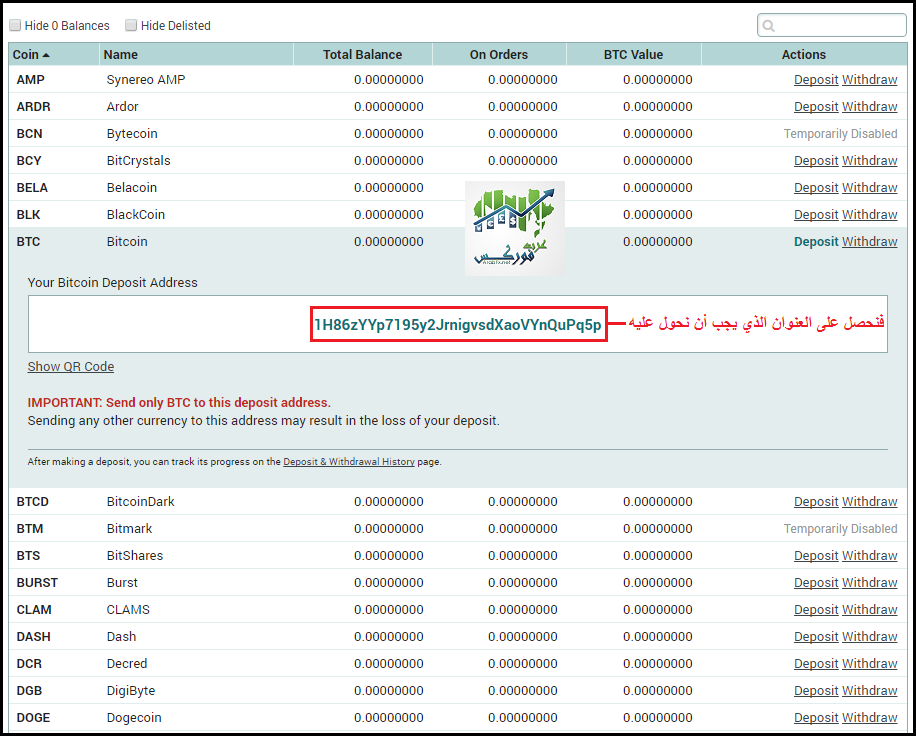Open Withdraw for BURST
Image resolution: width=916 pixels, height=736 pixels.
[870, 582]
